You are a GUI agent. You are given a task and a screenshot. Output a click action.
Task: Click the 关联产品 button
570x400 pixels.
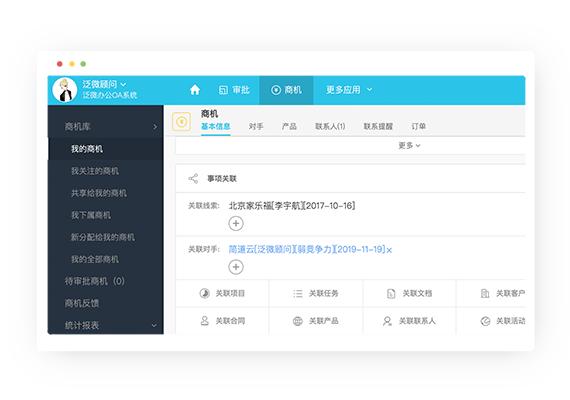click(316, 321)
